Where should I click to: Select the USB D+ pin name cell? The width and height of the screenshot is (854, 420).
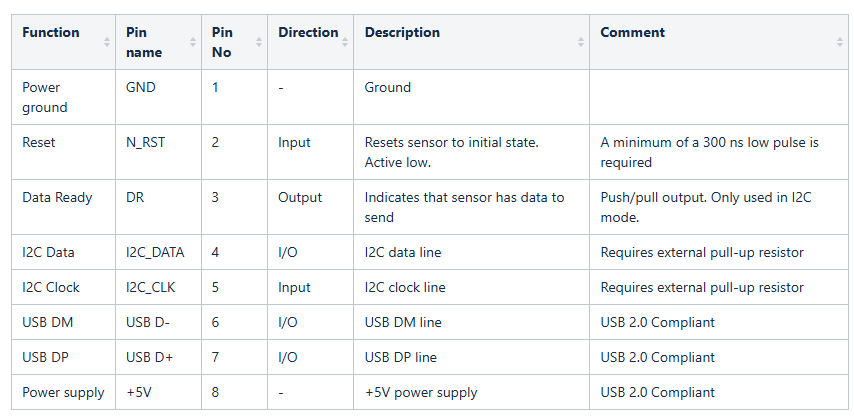[x=149, y=357]
